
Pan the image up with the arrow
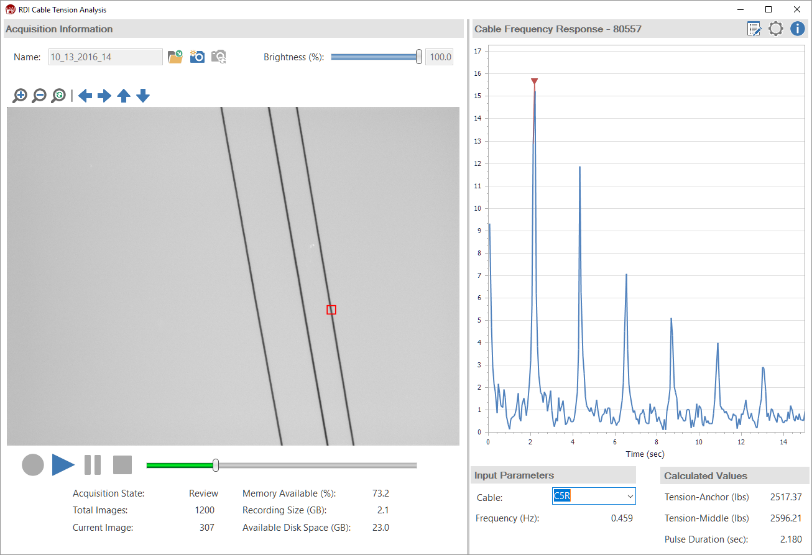coord(124,95)
